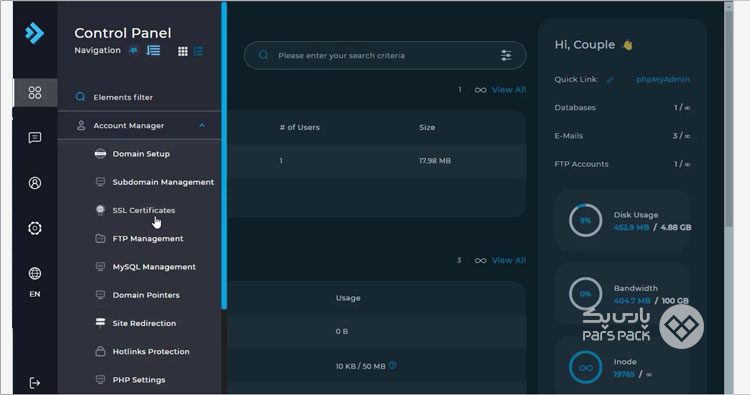
Task: Click the logout icon at bottom left
Action: (34, 383)
